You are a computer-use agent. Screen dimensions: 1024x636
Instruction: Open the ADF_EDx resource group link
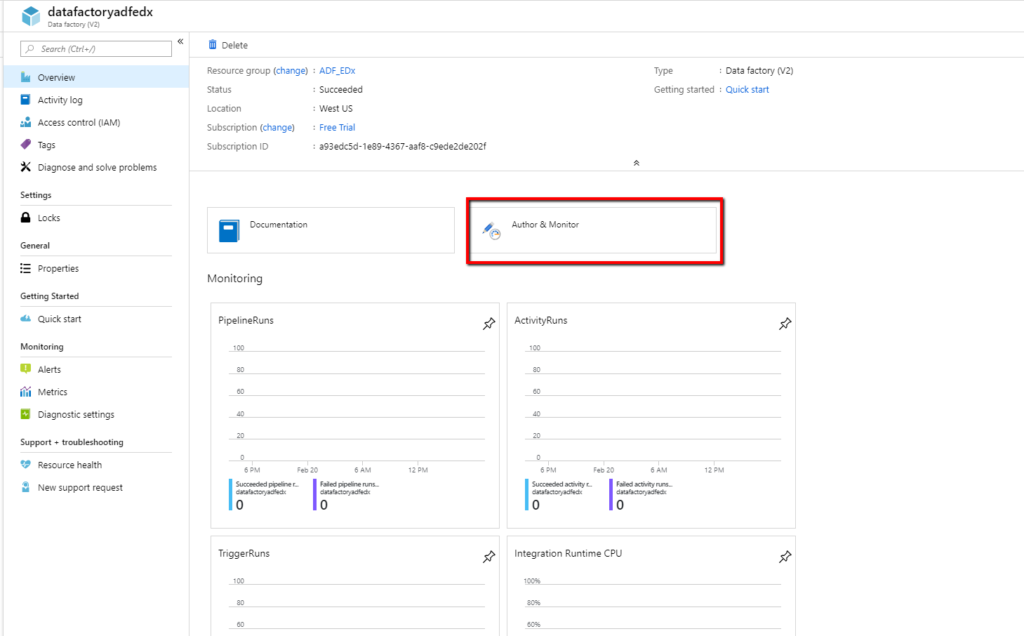click(335, 71)
